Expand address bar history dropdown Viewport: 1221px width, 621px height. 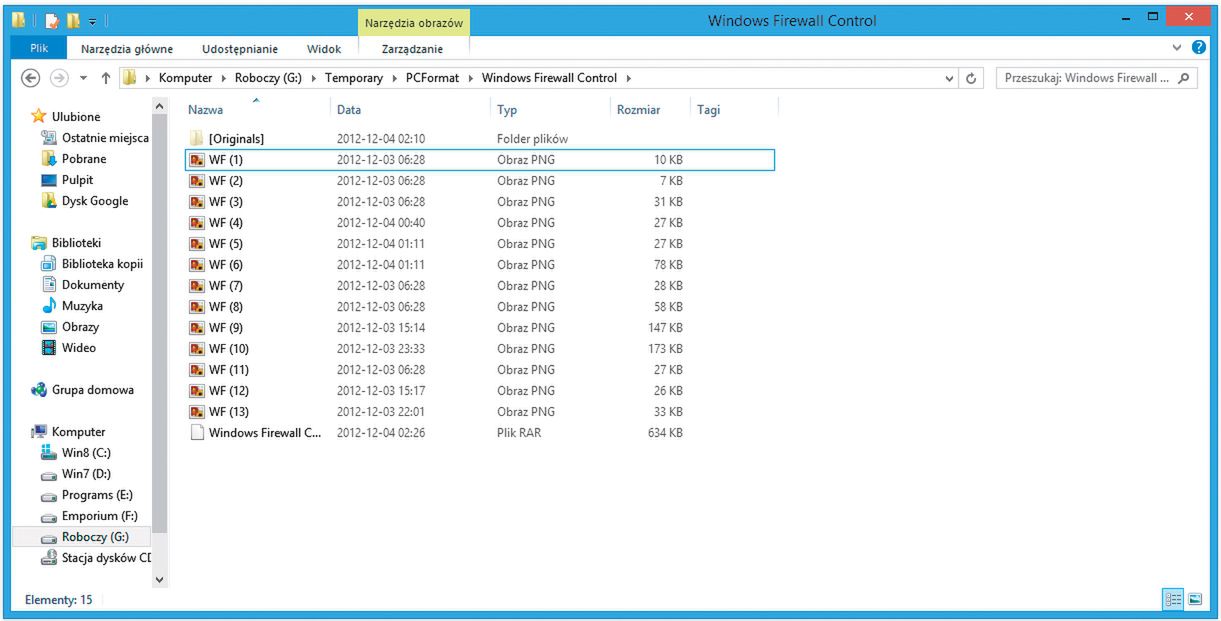click(950, 78)
